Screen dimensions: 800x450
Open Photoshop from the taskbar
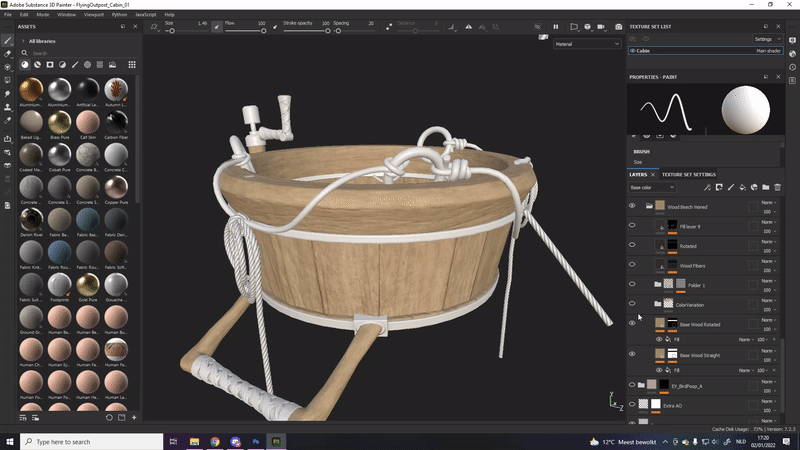click(x=256, y=441)
